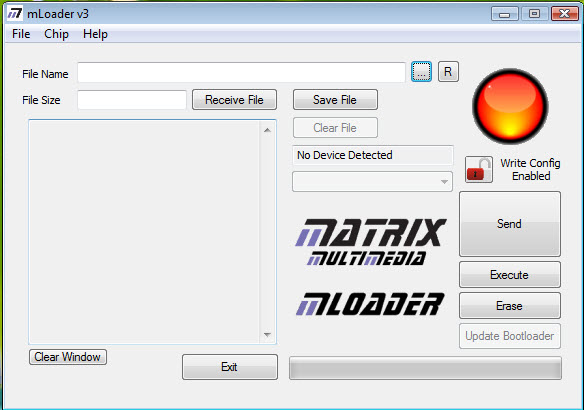Viewport: 584px width, 410px height.
Task: Click the progress bar at bottom
Action: [425, 368]
